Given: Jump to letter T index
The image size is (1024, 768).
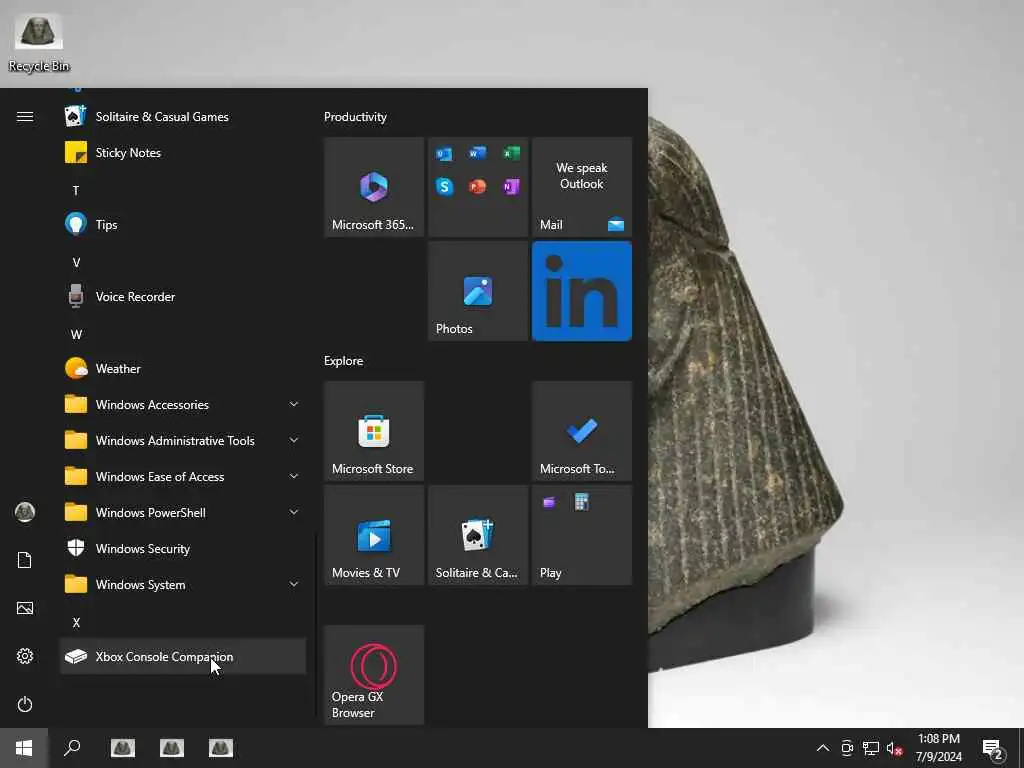Looking at the screenshot, I should coord(76,190).
